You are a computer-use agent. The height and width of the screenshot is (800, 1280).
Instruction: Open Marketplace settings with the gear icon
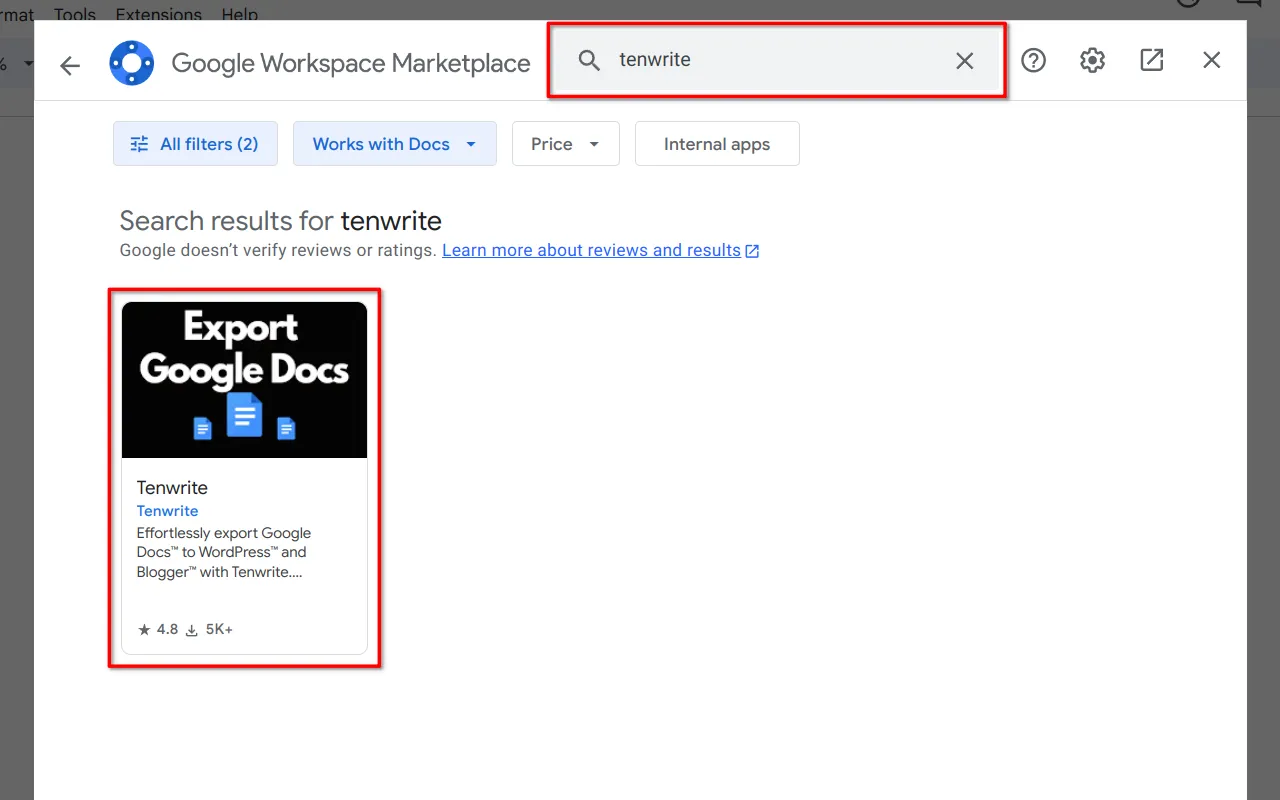pyautogui.click(x=1092, y=60)
